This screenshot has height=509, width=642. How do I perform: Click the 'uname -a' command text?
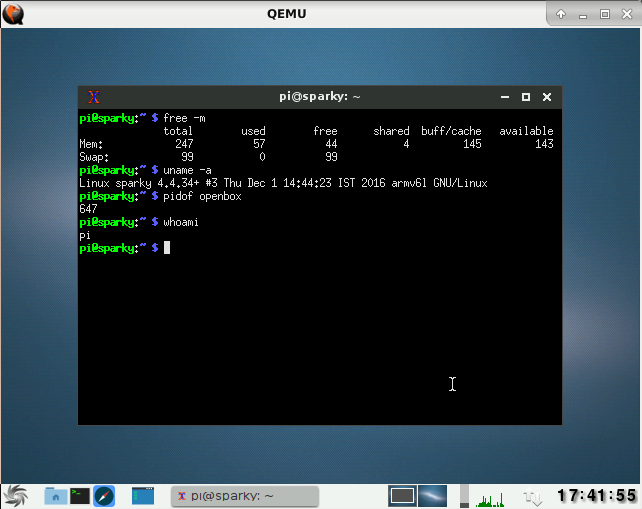coord(187,170)
